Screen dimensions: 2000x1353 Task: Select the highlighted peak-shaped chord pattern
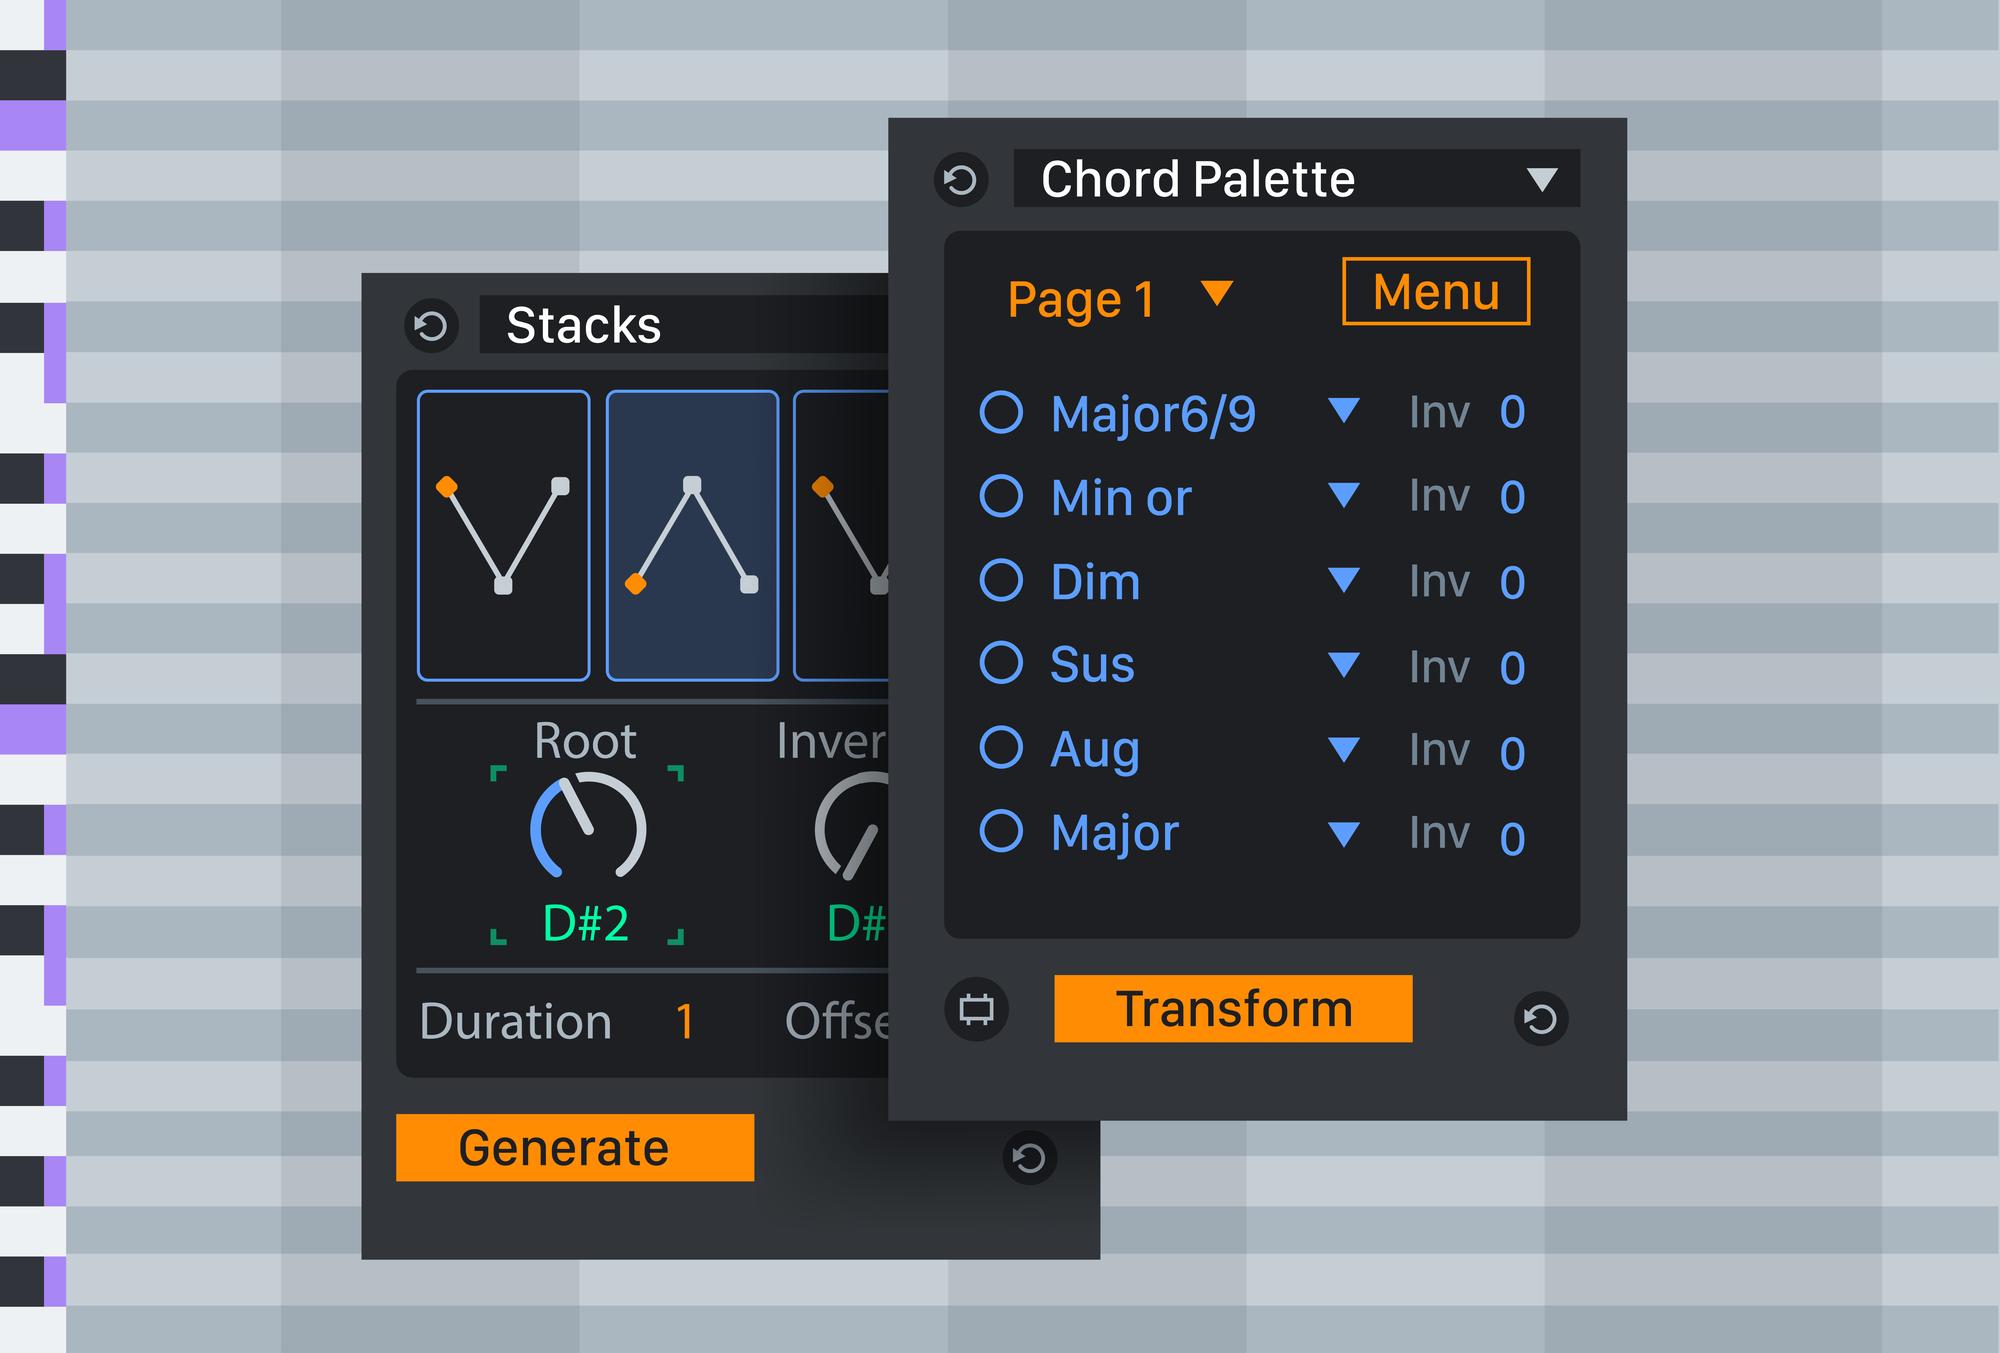(x=692, y=536)
